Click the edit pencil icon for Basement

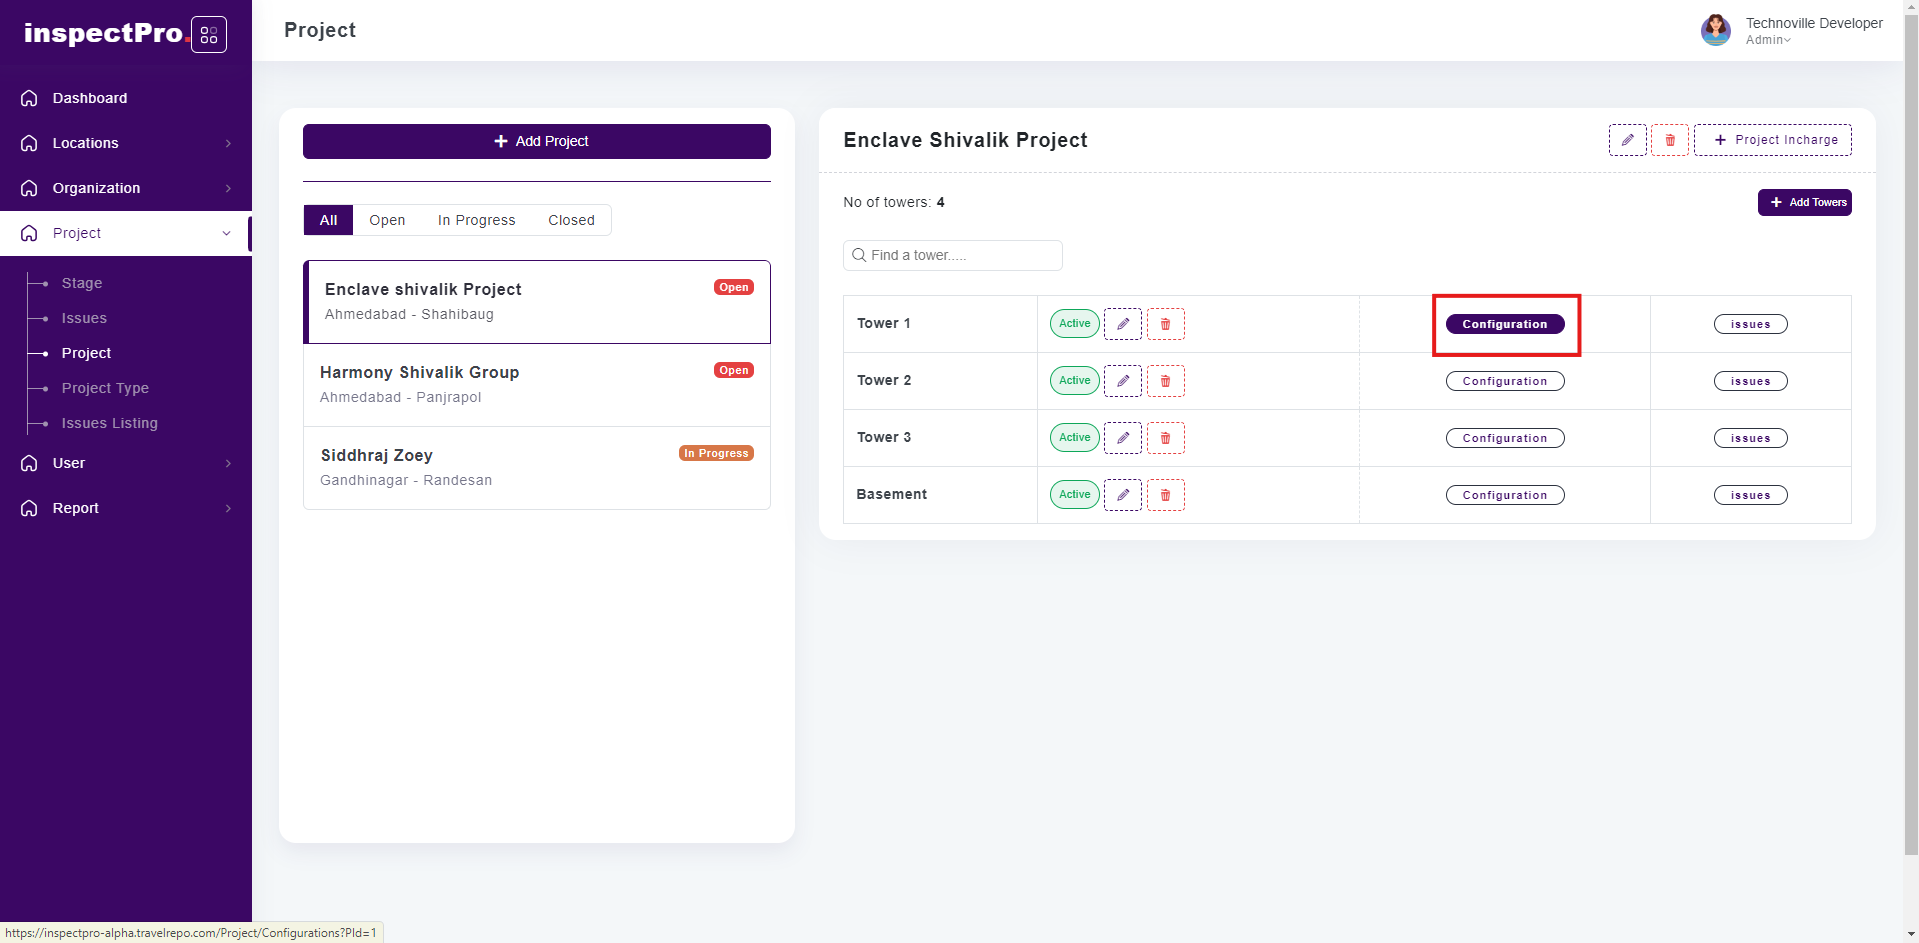pyautogui.click(x=1122, y=495)
